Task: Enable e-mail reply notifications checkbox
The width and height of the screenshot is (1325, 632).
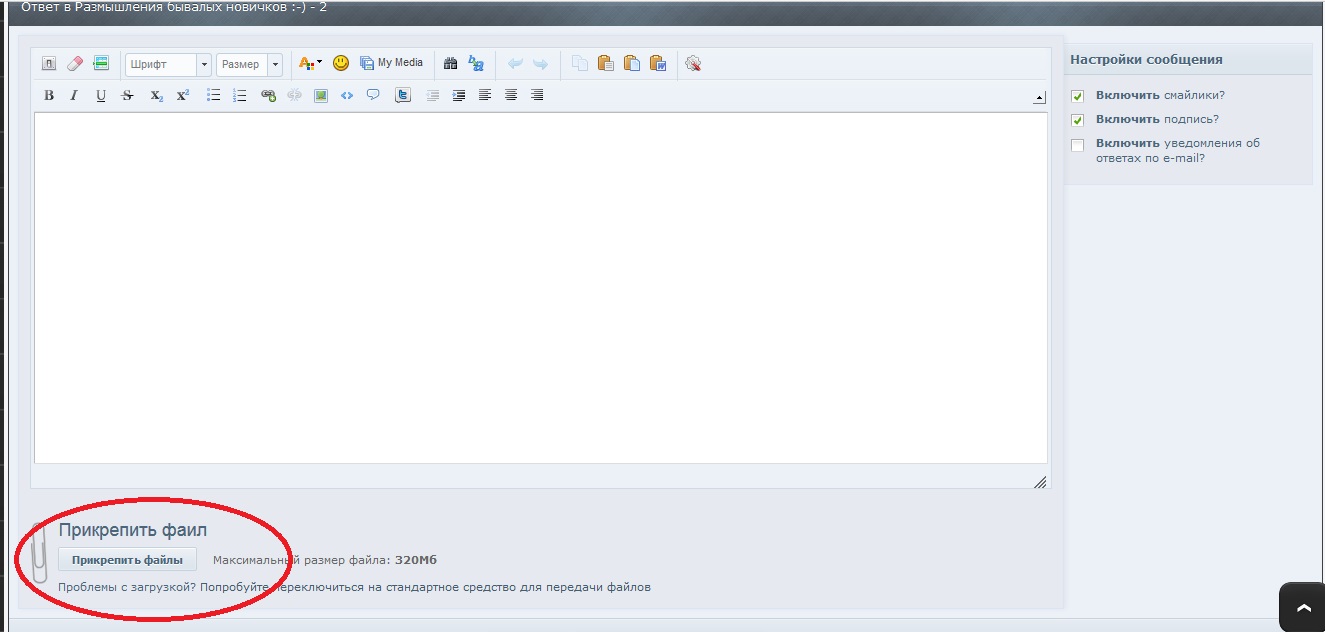Action: pos(1078,145)
